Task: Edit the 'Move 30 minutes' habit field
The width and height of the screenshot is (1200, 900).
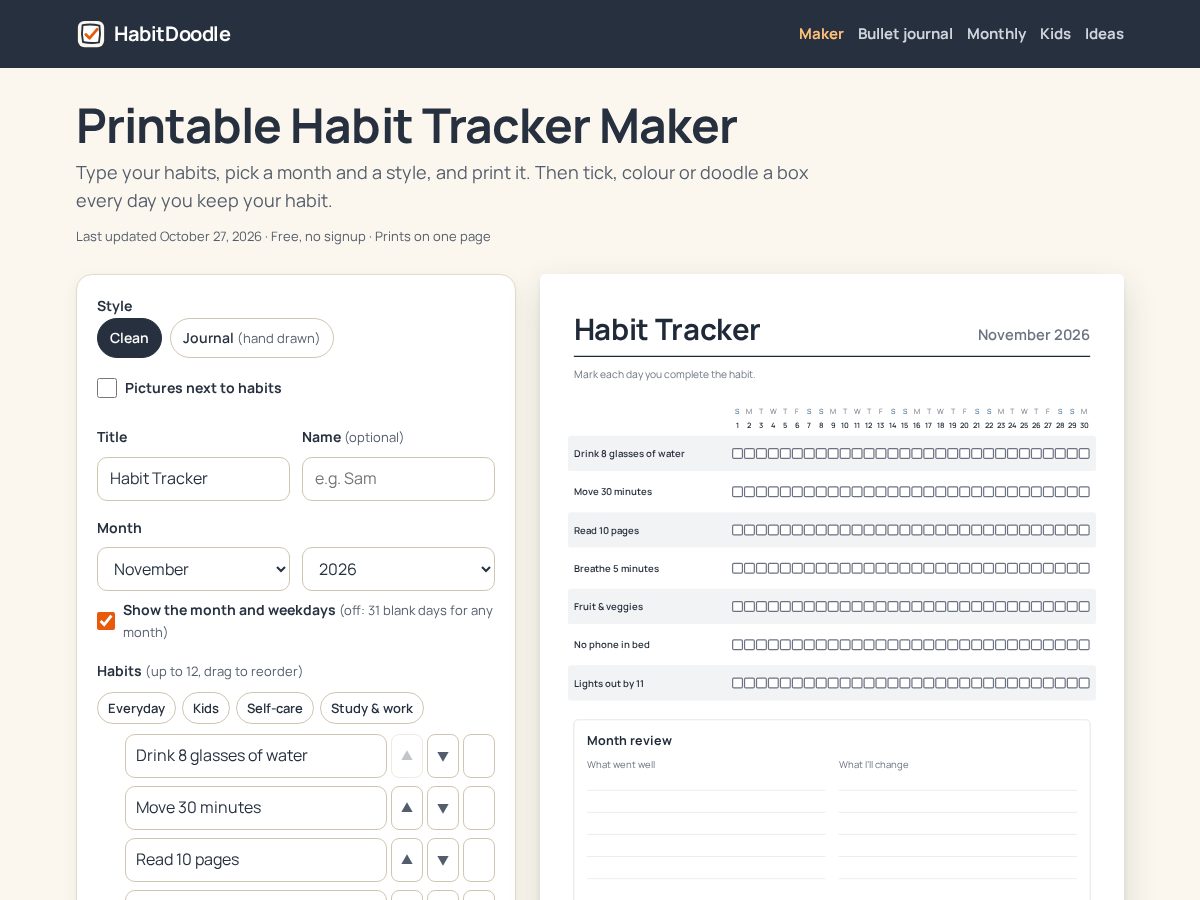Action: [x=256, y=808]
